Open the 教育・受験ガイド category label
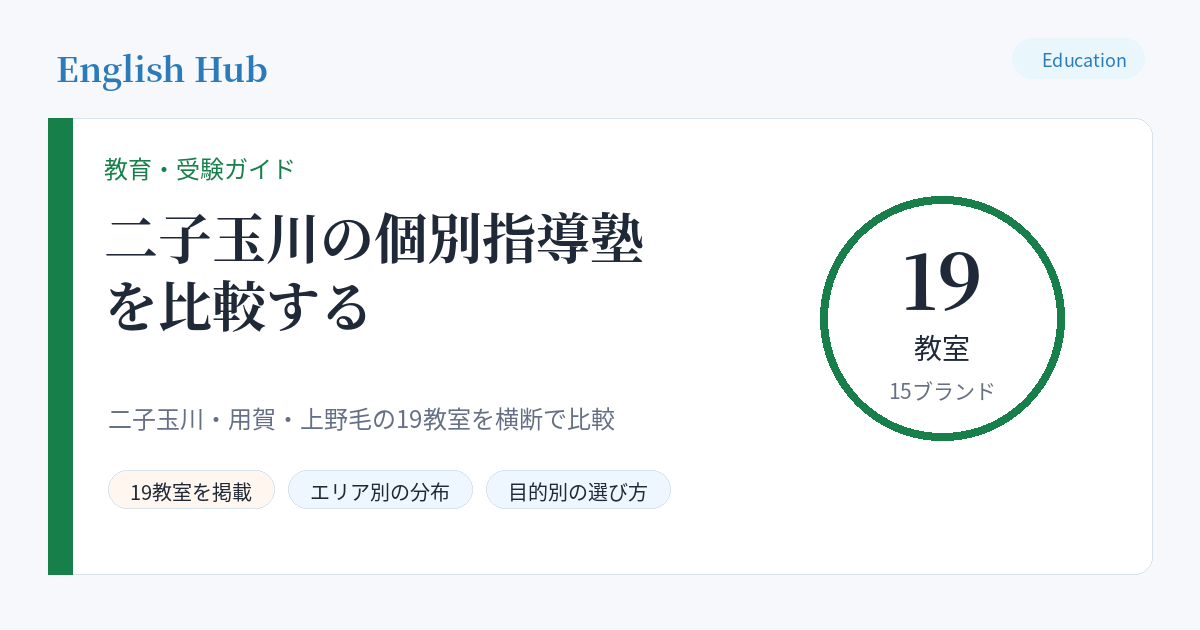Image resolution: width=1200 pixels, height=630 pixels. (200, 169)
